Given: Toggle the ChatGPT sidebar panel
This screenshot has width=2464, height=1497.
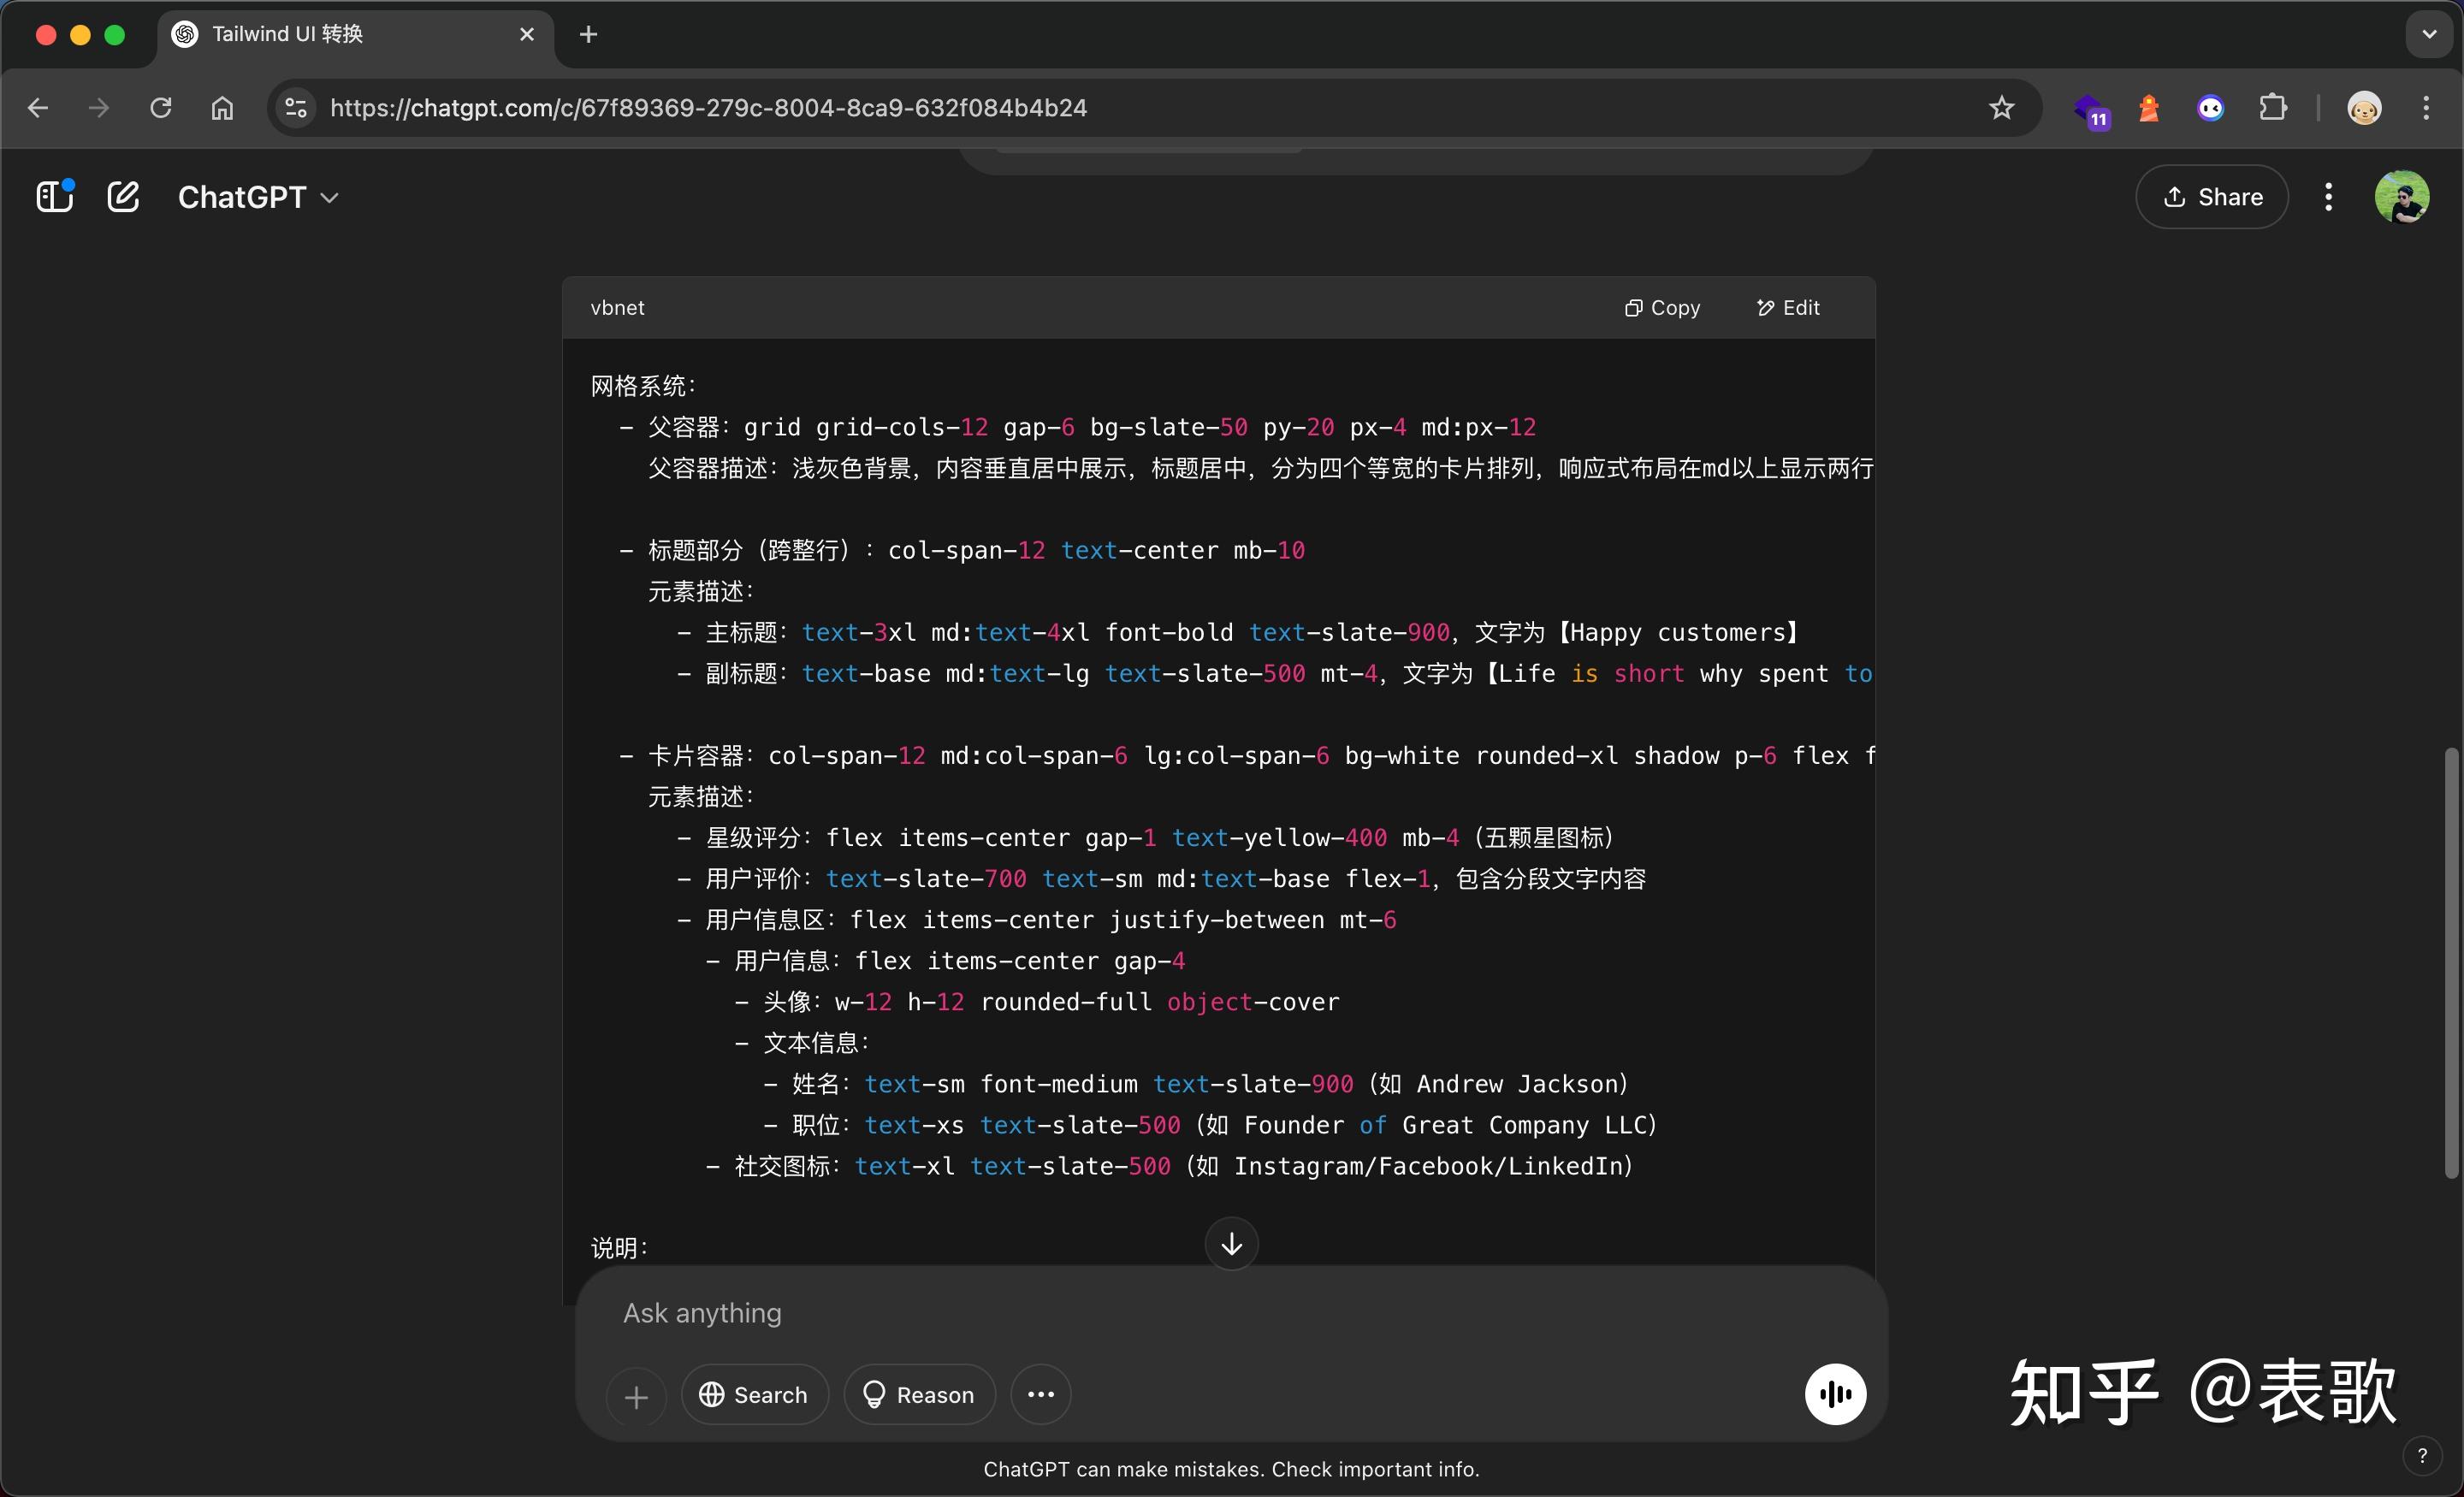Looking at the screenshot, I should 54,196.
